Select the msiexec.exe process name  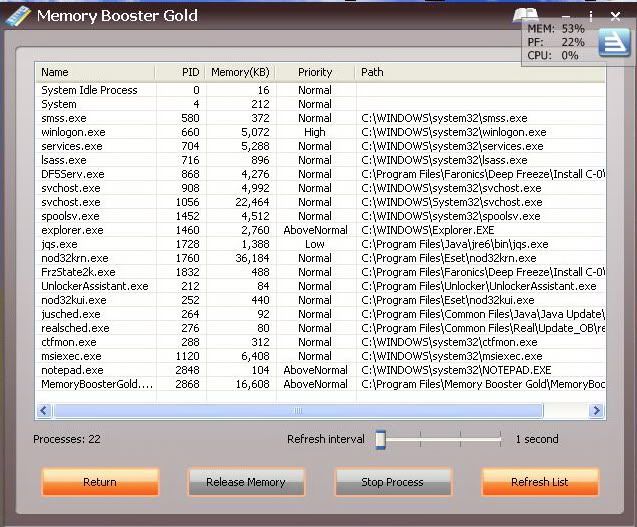point(71,356)
